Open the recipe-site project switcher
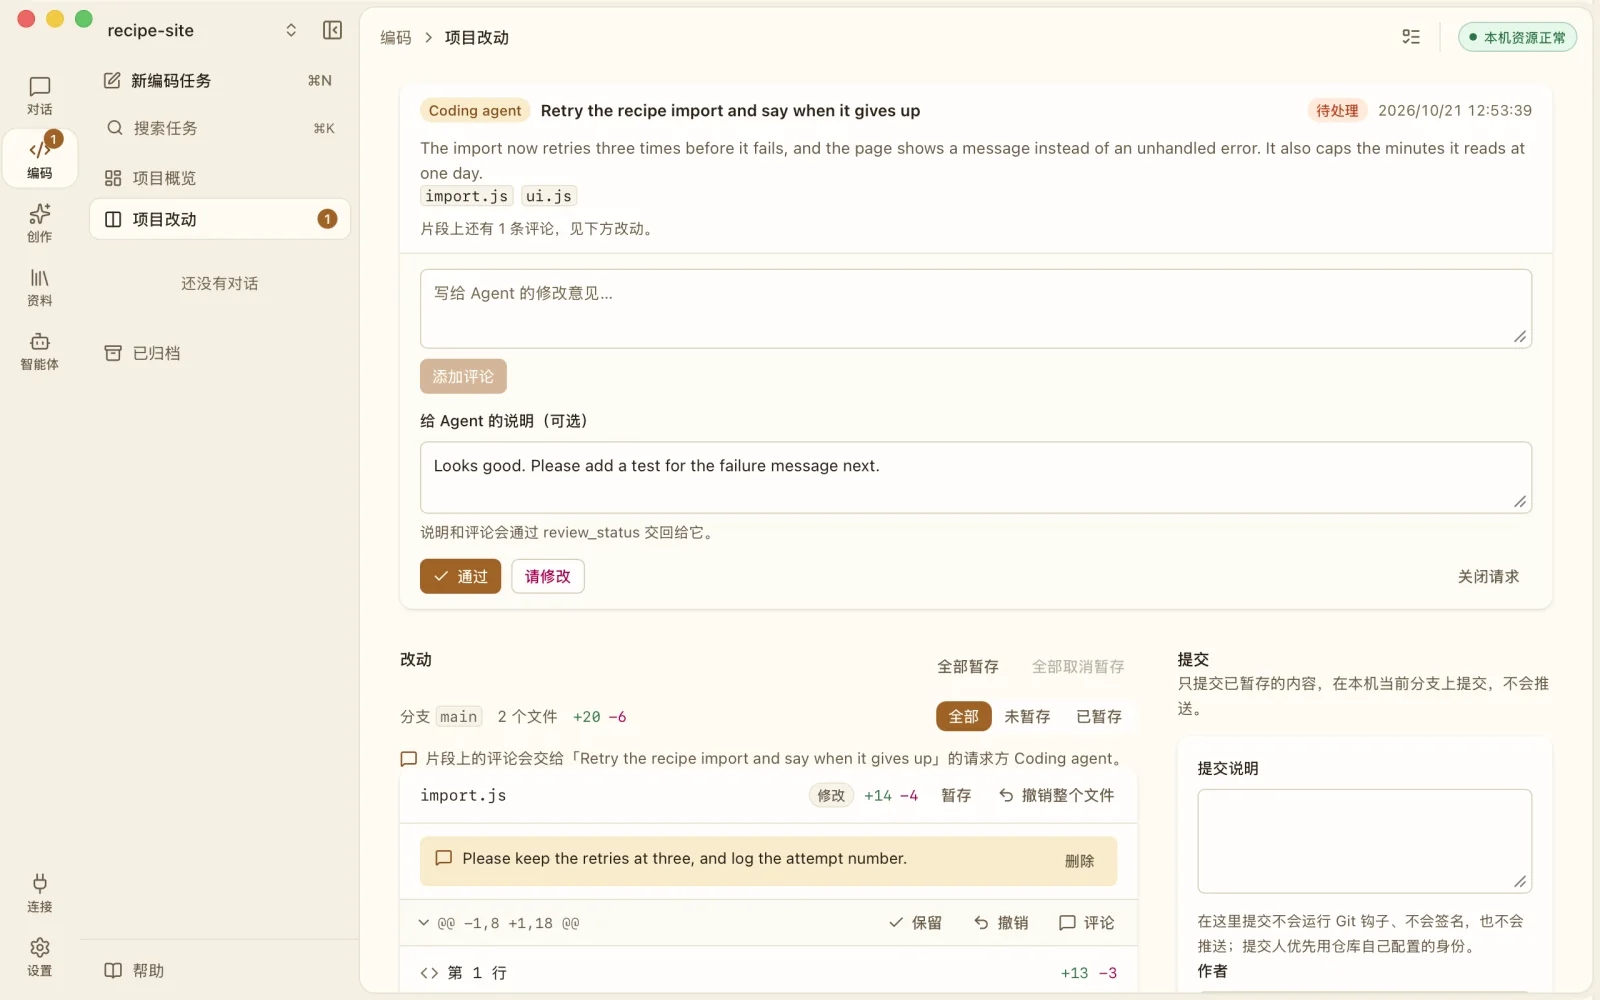The width and height of the screenshot is (1600, 1000). point(201,30)
